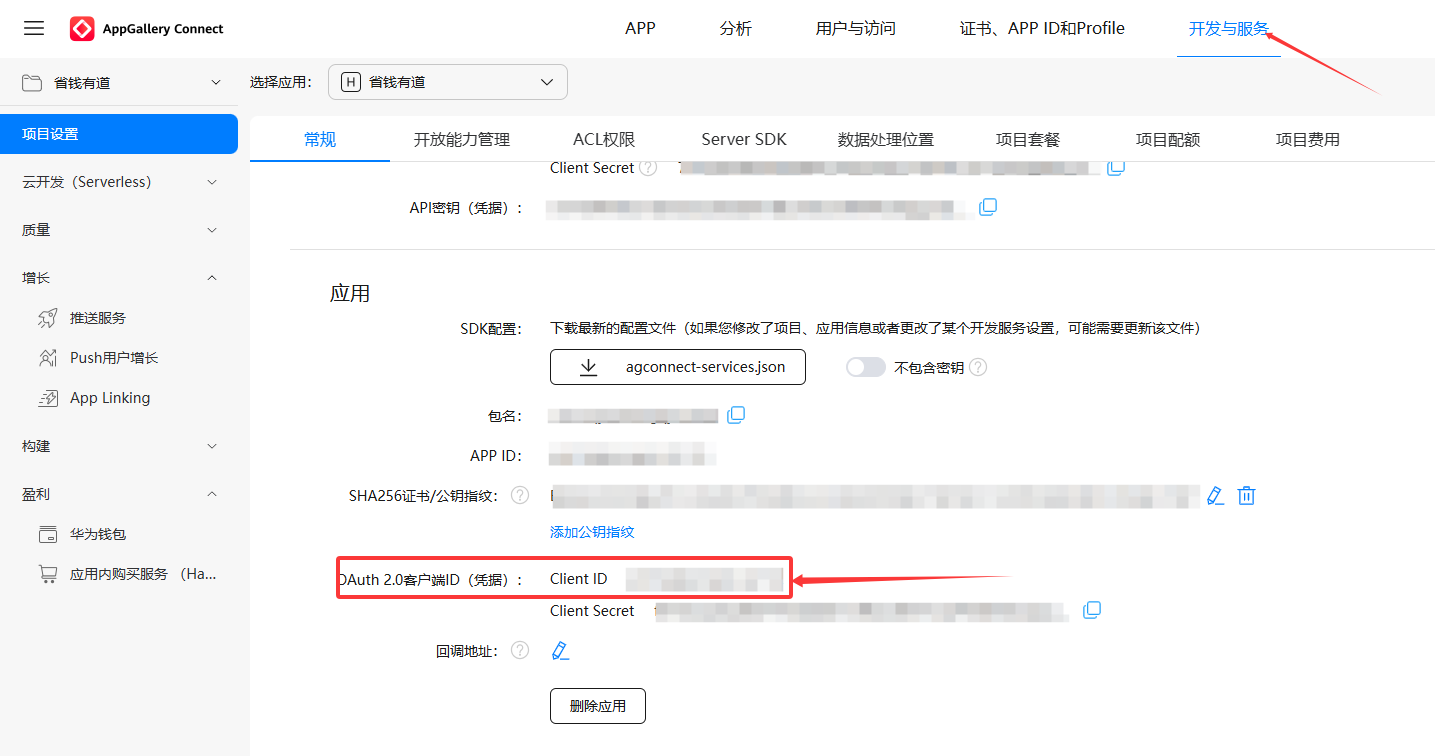Open 应用内购买服务 in sidebar
1435x756 pixels.
pyautogui.click(x=143, y=574)
